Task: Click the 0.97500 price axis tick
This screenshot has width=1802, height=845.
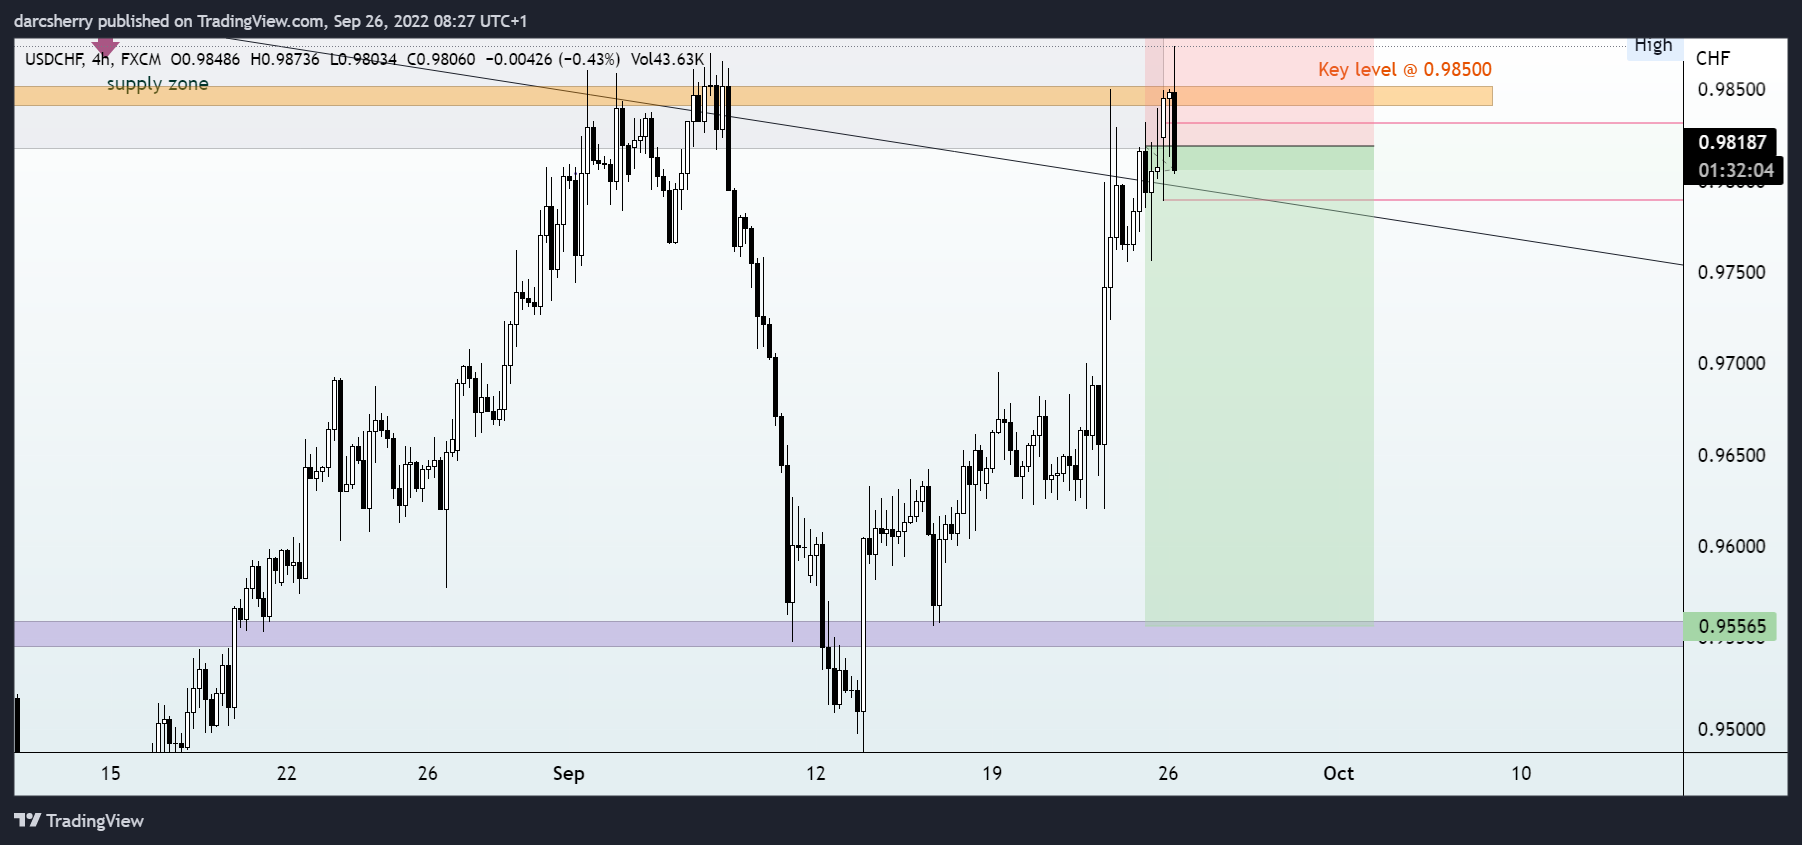Action: pyautogui.click(x=1731, y=272)
